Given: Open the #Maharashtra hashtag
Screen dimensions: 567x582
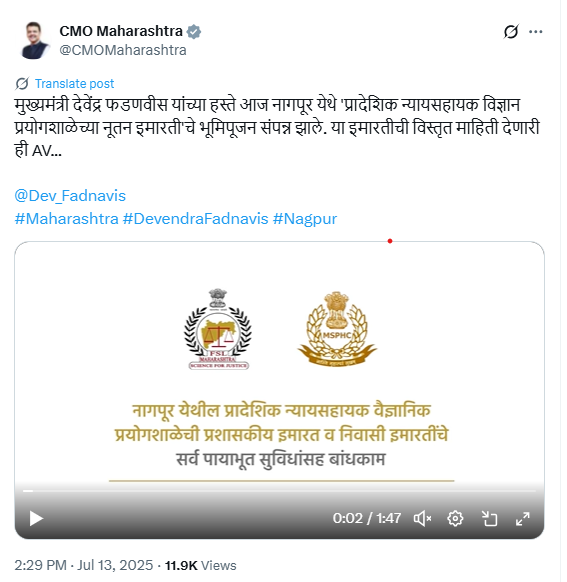Looking at the screenshot, I should [x=66, y=219].
